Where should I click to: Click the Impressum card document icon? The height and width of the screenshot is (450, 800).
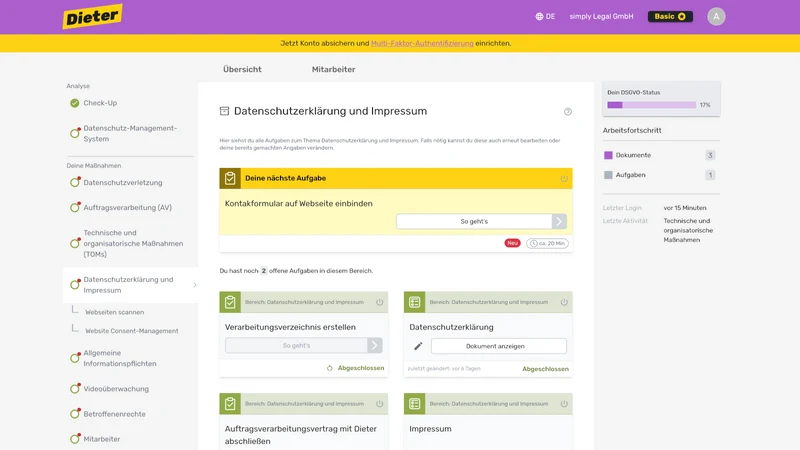(414, 404)
